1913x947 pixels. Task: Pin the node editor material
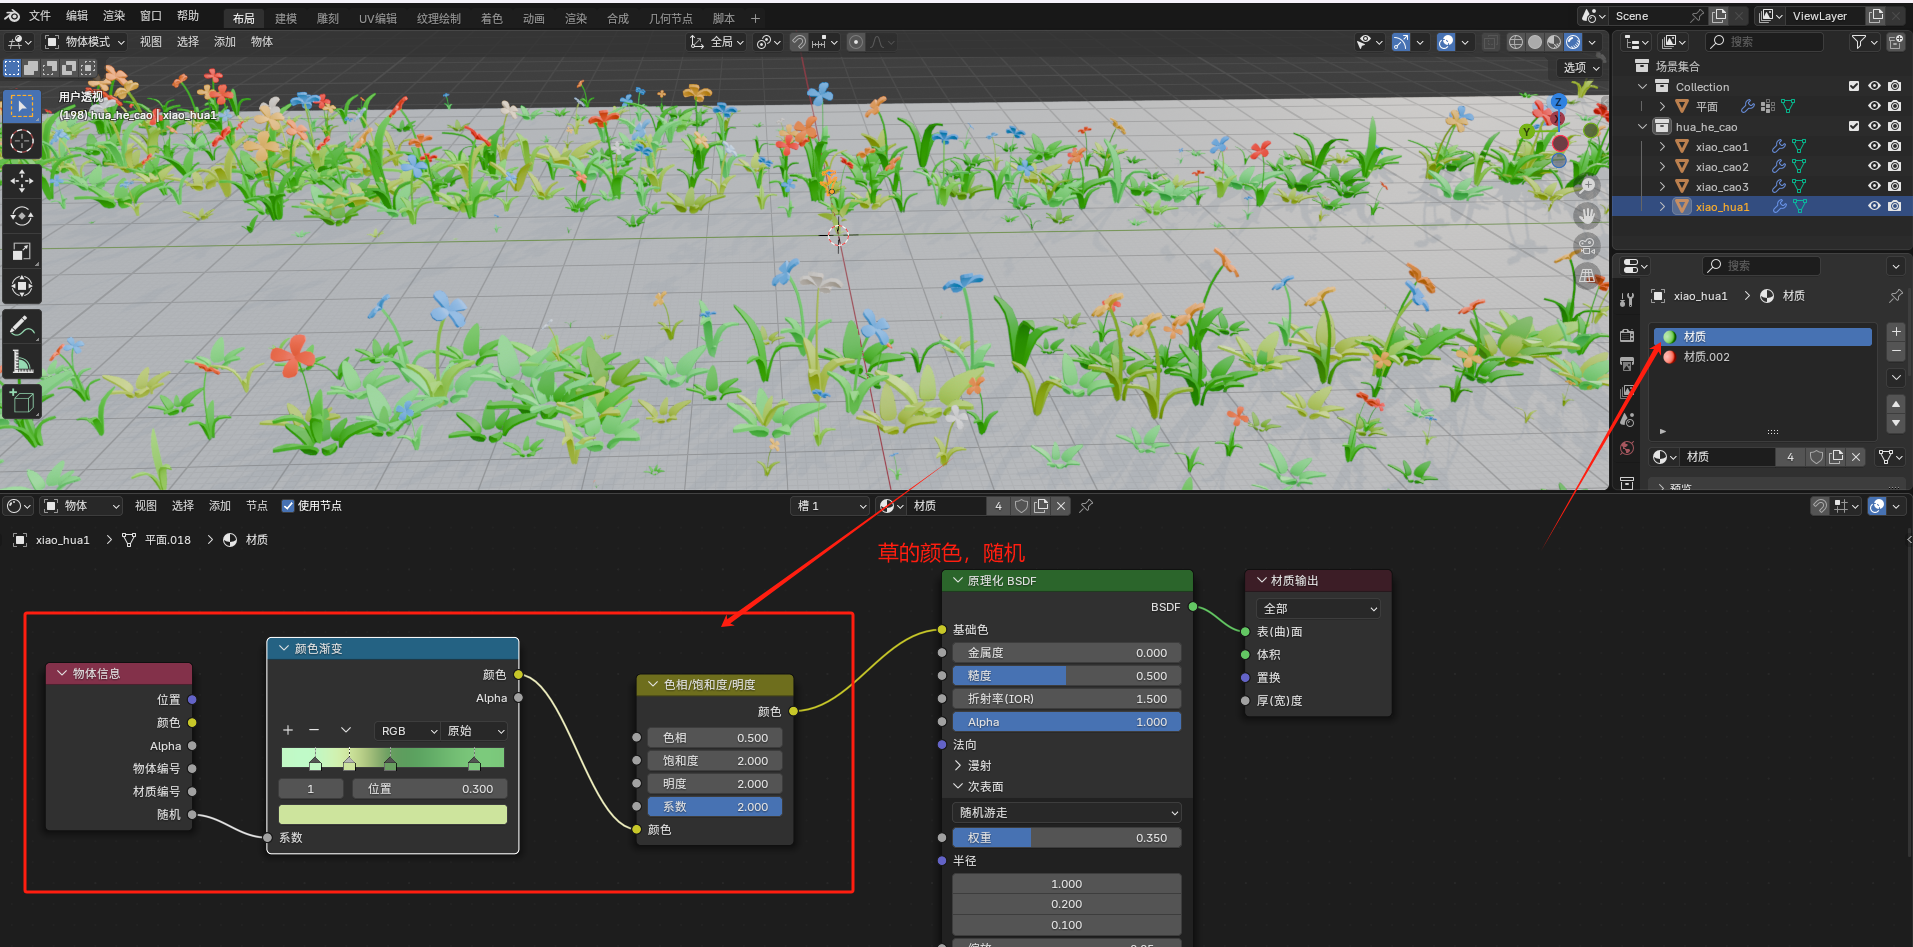click(1086, 506)
